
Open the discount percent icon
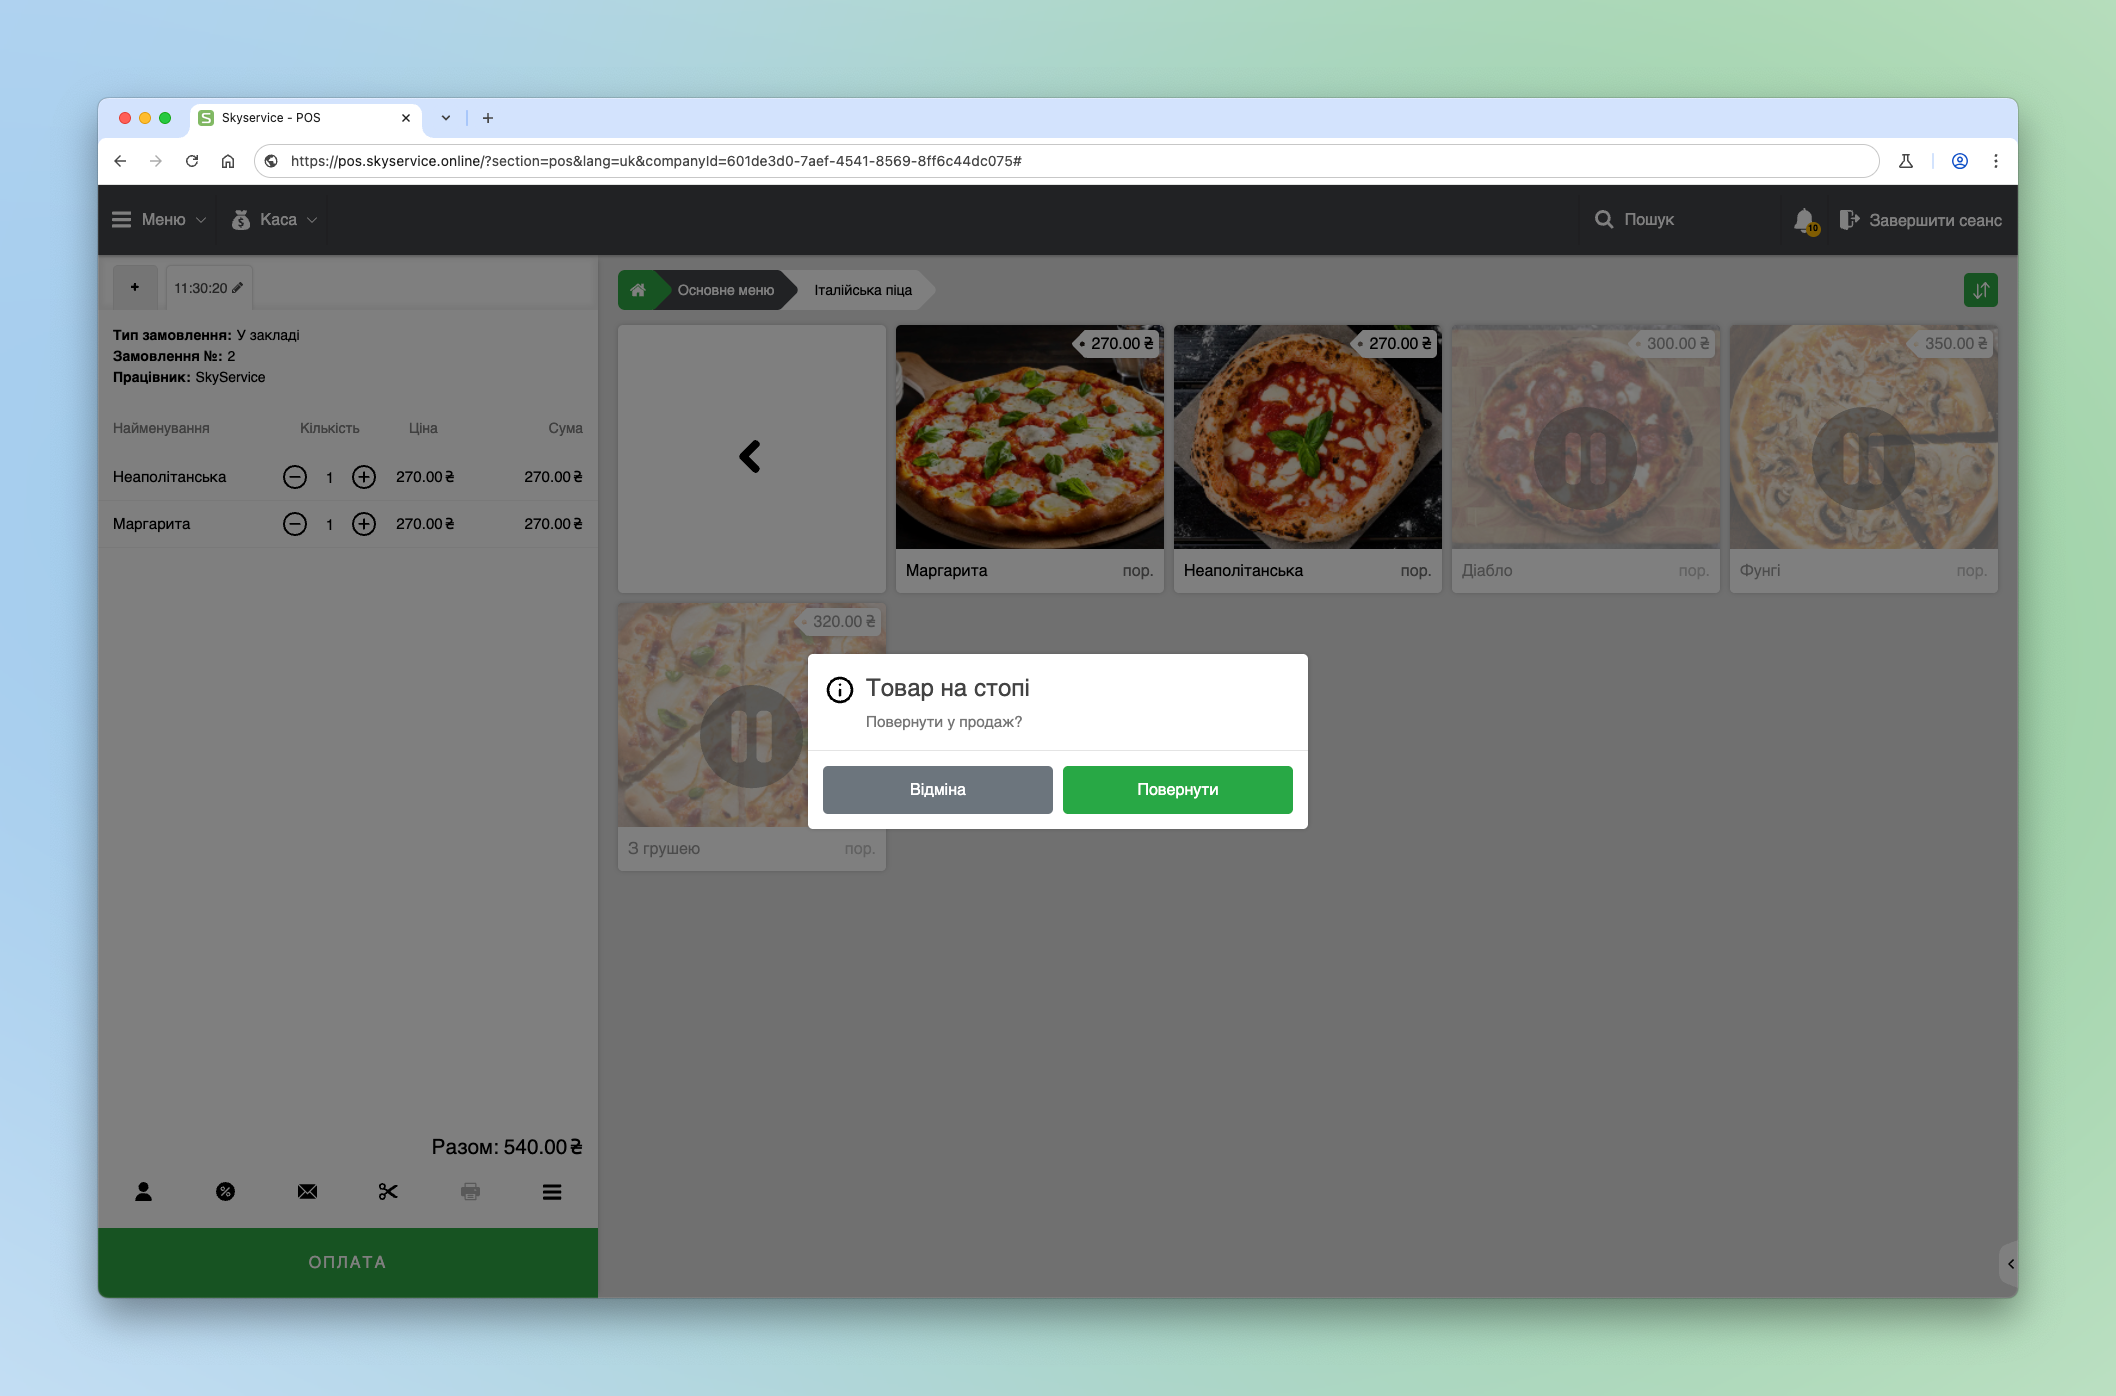[x=225, y=1191]
